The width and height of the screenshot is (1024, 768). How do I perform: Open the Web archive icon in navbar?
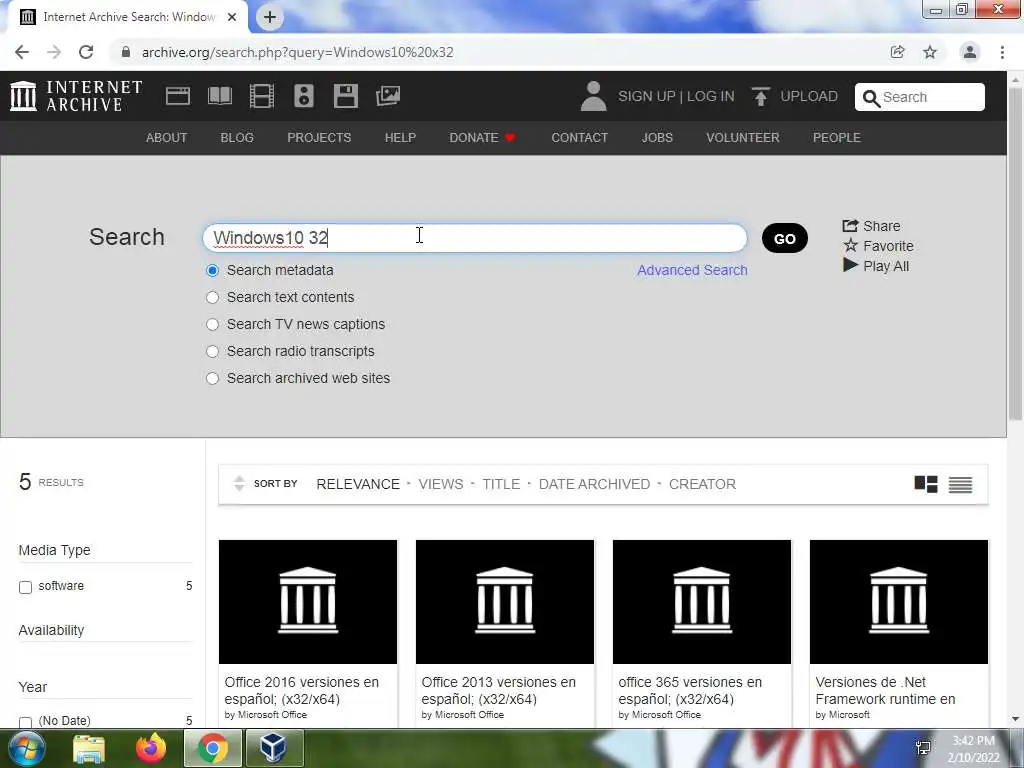(x=178, y=96)
